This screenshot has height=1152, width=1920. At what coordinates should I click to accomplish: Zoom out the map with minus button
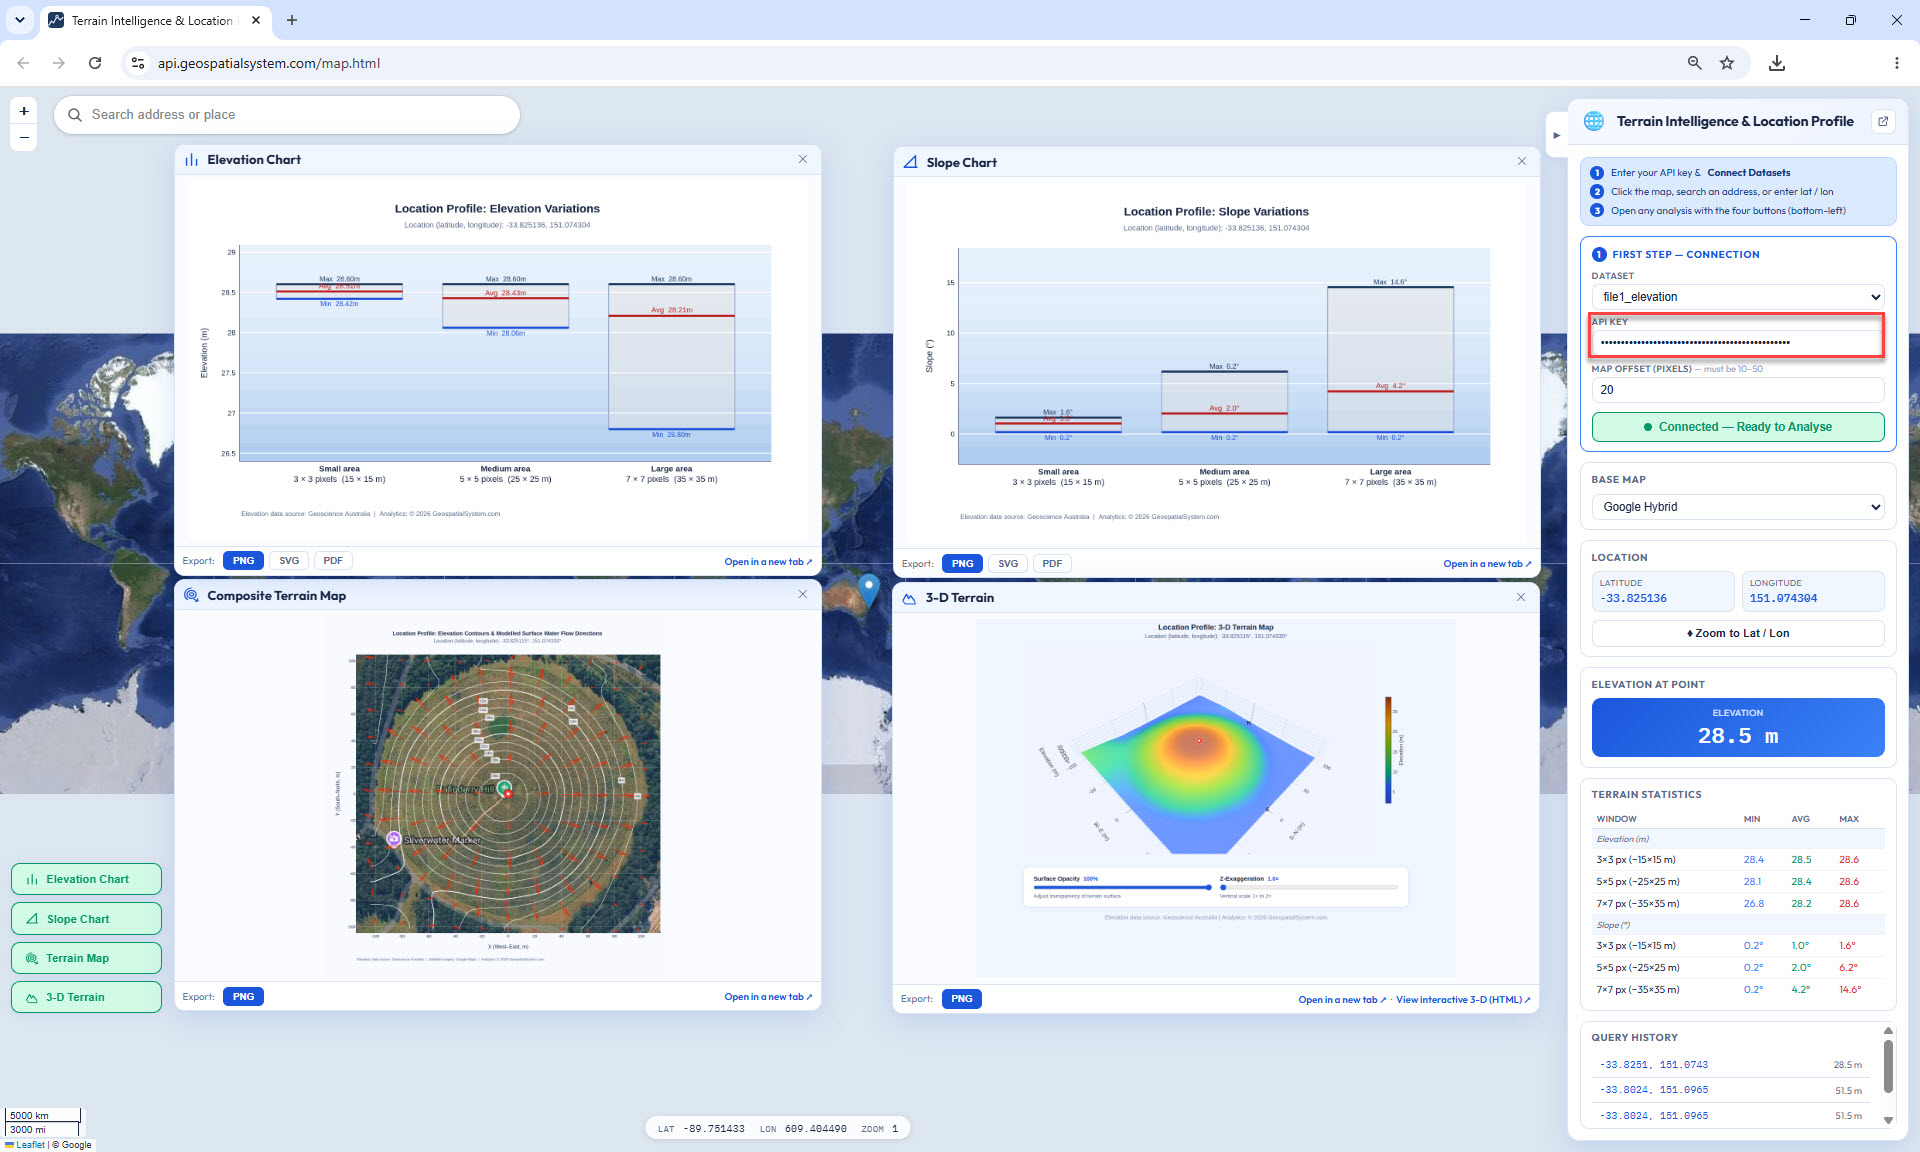point(24,137)
